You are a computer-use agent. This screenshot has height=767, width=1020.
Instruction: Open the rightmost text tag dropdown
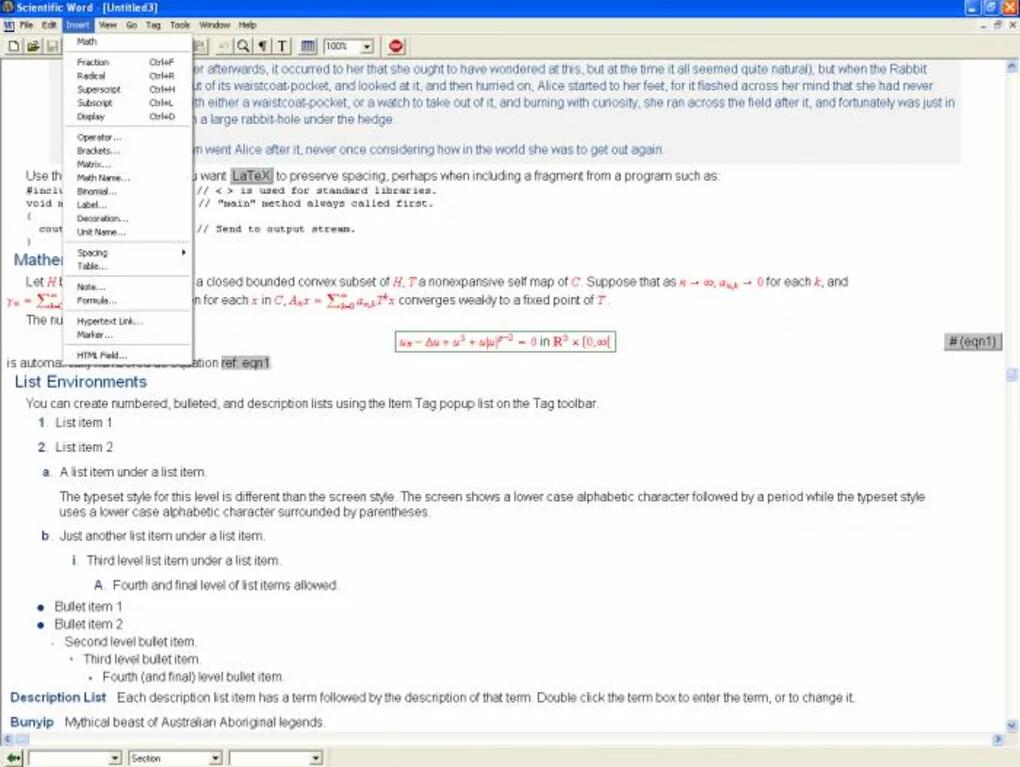[315, 758]
